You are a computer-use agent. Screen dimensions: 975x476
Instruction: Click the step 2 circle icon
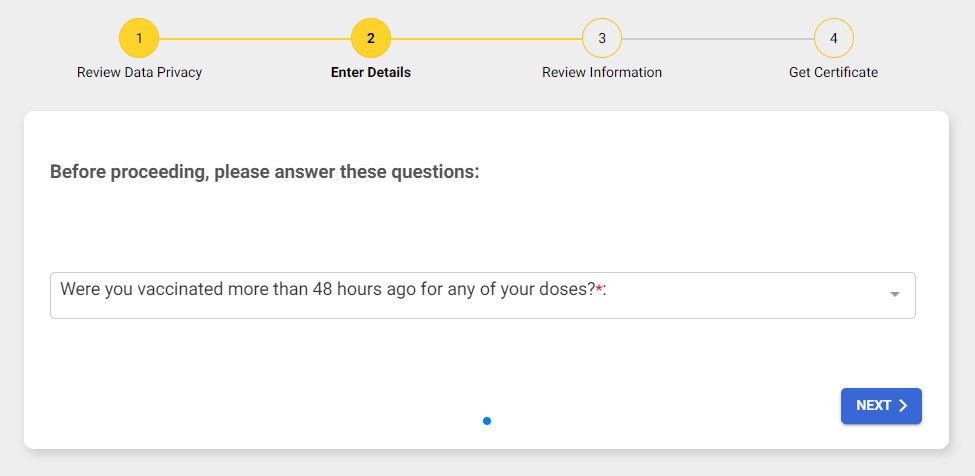tap(371, 39)
